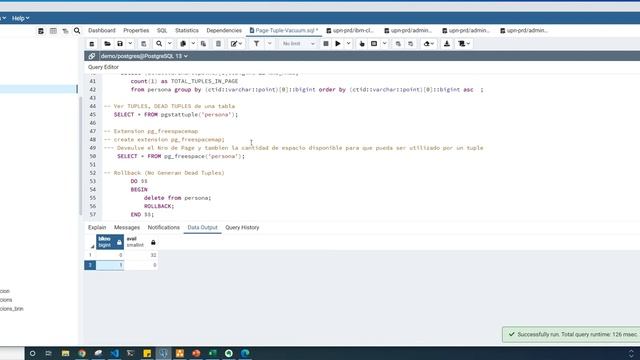This screenshot has height=360, width=640.
Task: Click the Paste icon in query toolbar
Action: [x=203, y=44]
